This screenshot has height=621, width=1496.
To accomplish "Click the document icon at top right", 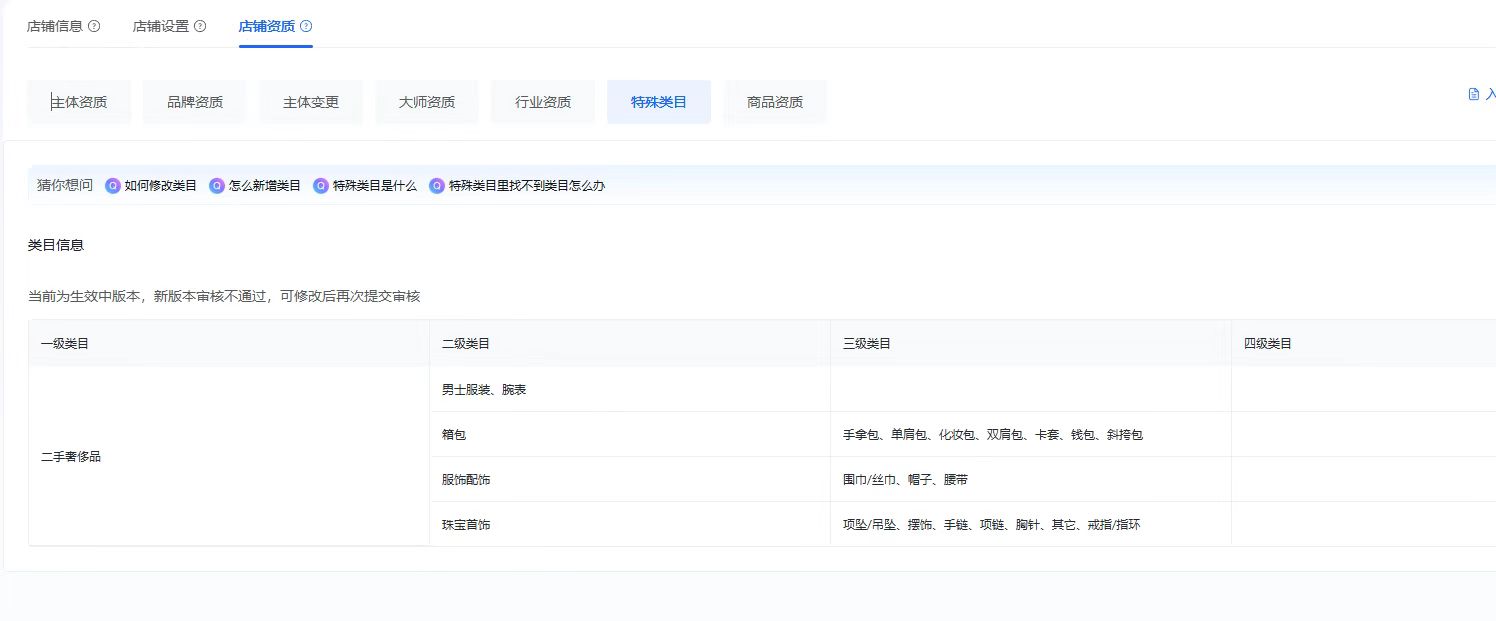I will (x=1473, y=95).
